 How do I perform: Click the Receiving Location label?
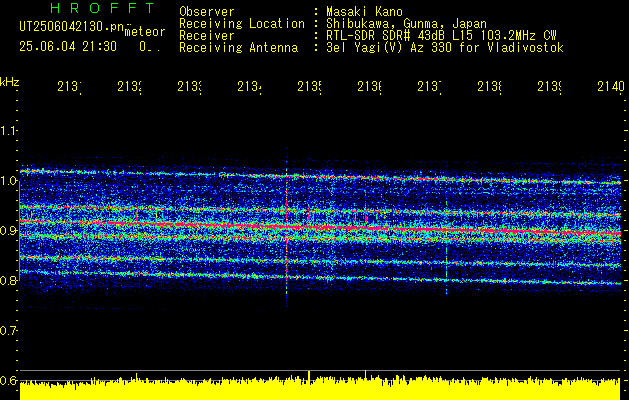point(242,24)
